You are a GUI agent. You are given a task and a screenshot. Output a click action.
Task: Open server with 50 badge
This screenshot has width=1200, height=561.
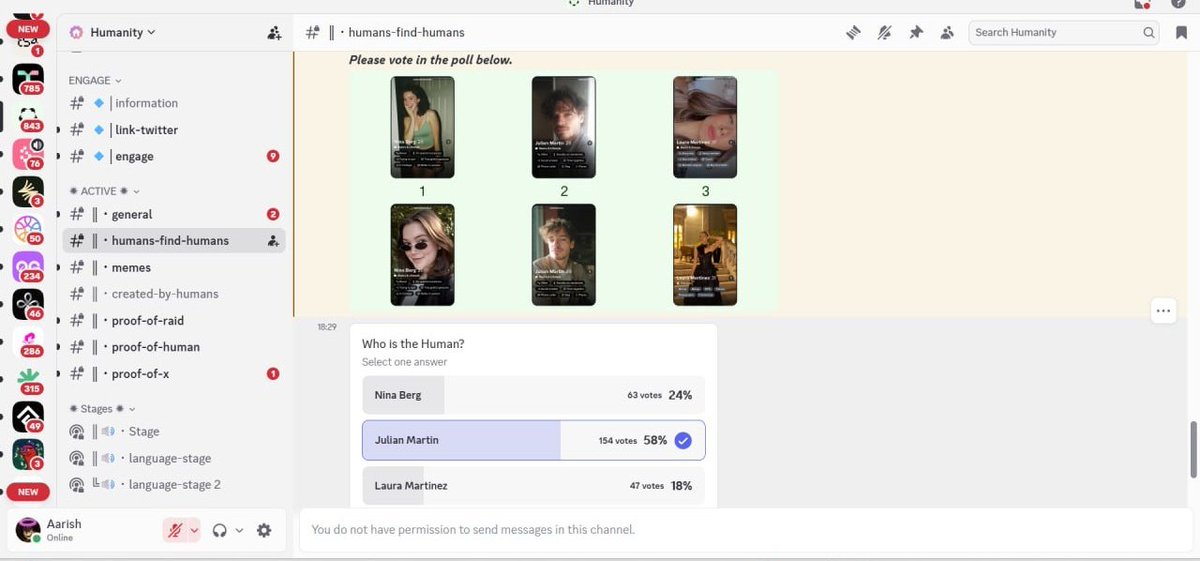coord(28,229)
